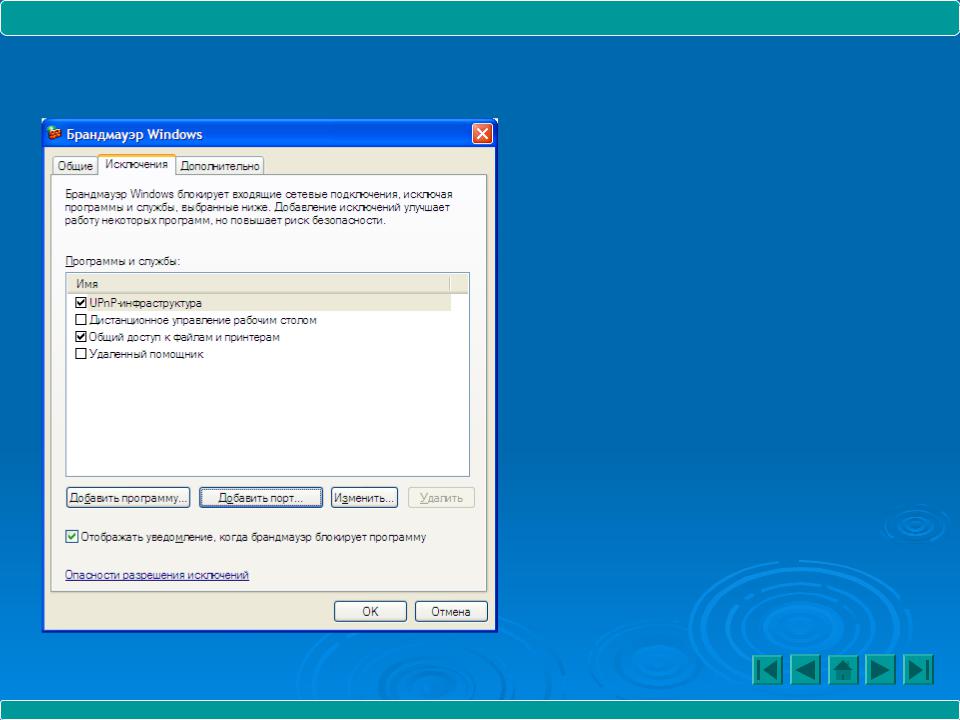Image resolution: width=960 pixels, height=720 pixels.
Task: Select Удаленный помощник row text
Action: pos(146,354)
